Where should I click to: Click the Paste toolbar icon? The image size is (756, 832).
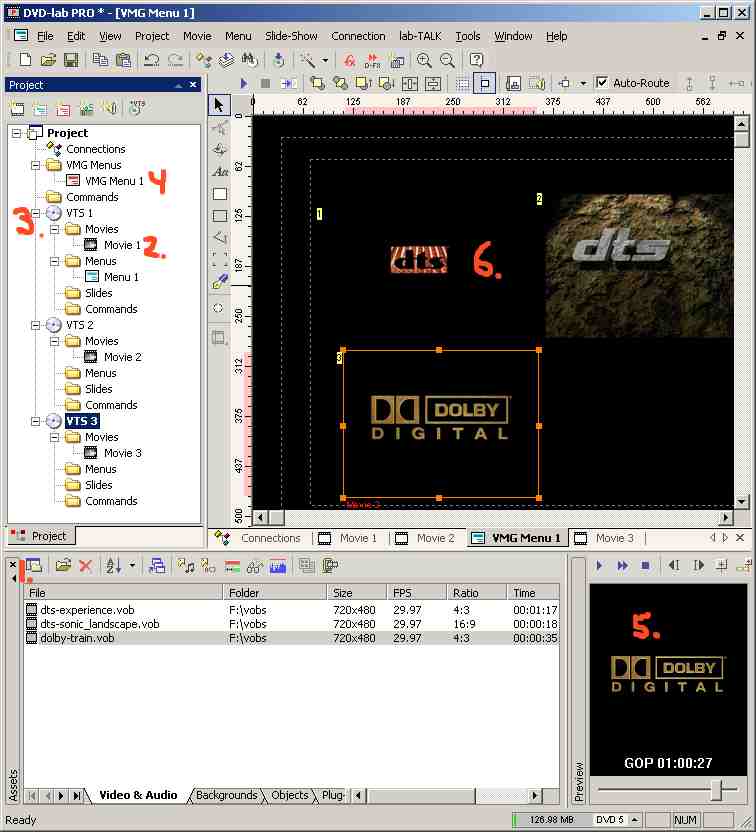point(123,60)
